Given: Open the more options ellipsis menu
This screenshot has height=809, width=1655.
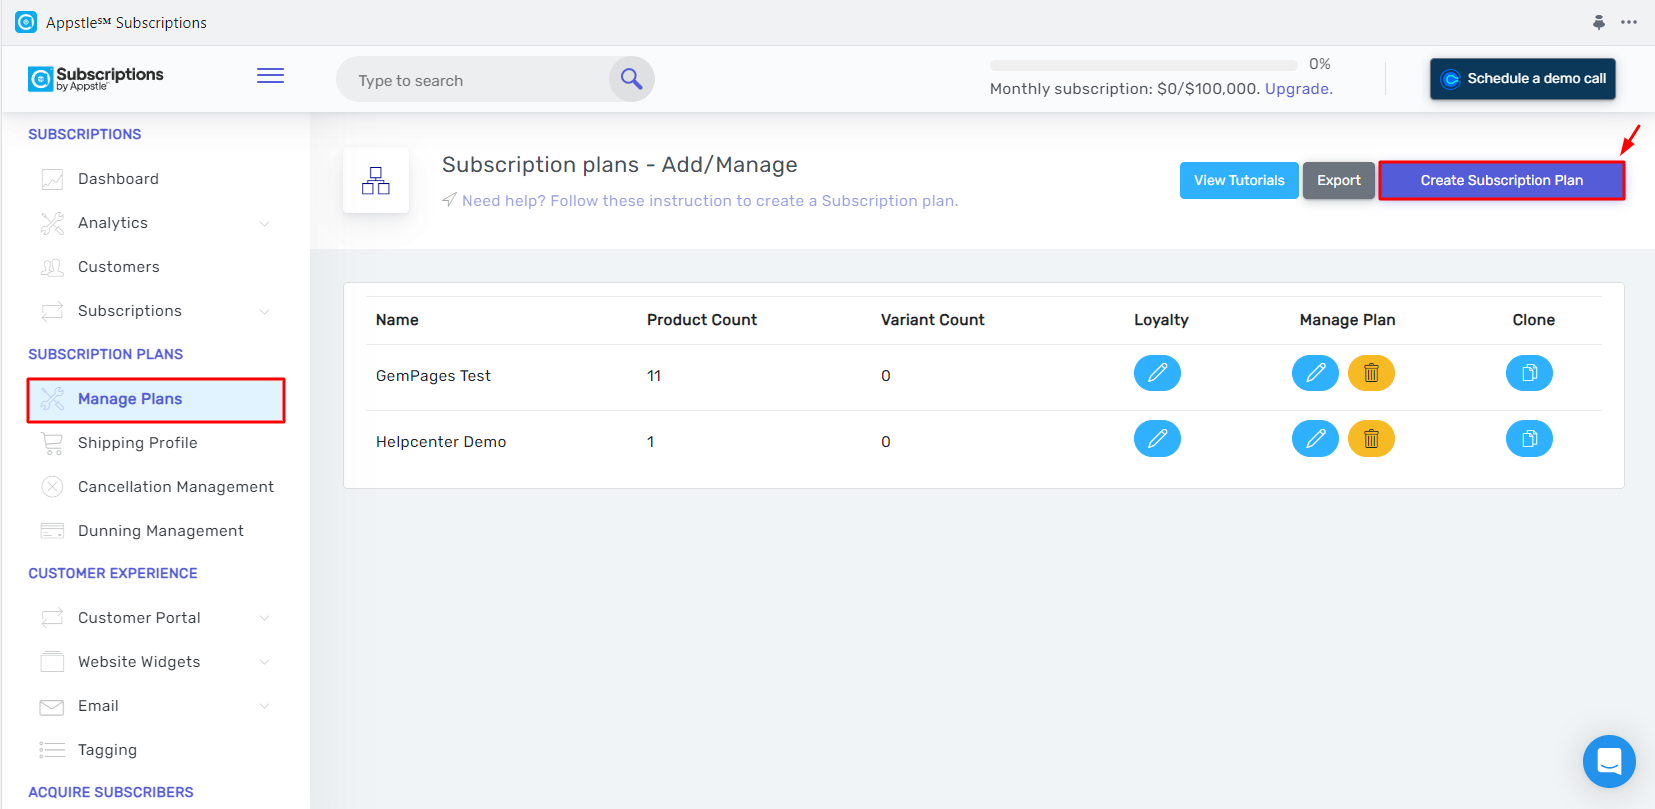Looking at the screenshot, I should pos(1629,22).
